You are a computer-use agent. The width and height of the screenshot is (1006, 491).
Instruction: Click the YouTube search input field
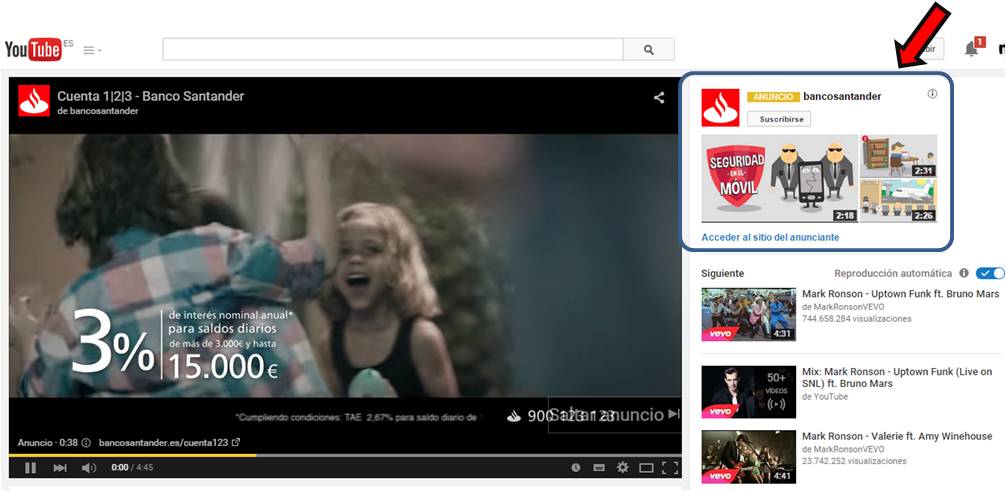(393, 49)
